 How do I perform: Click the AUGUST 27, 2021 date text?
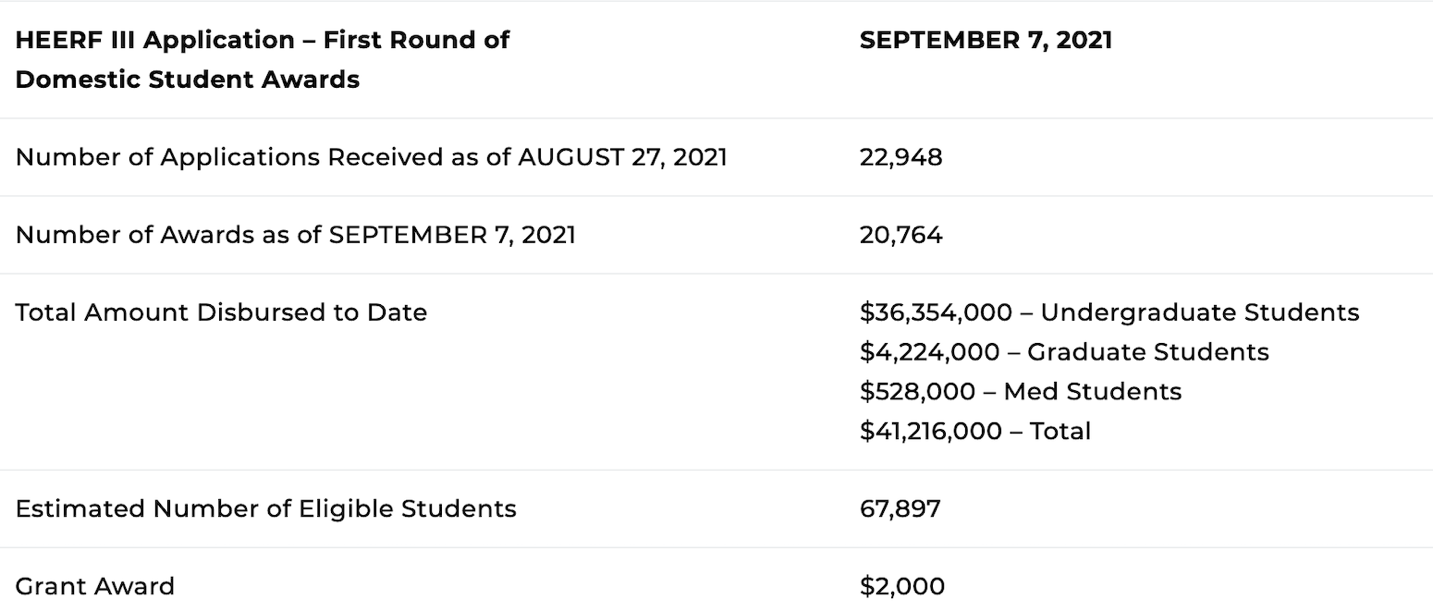[622, 157]
